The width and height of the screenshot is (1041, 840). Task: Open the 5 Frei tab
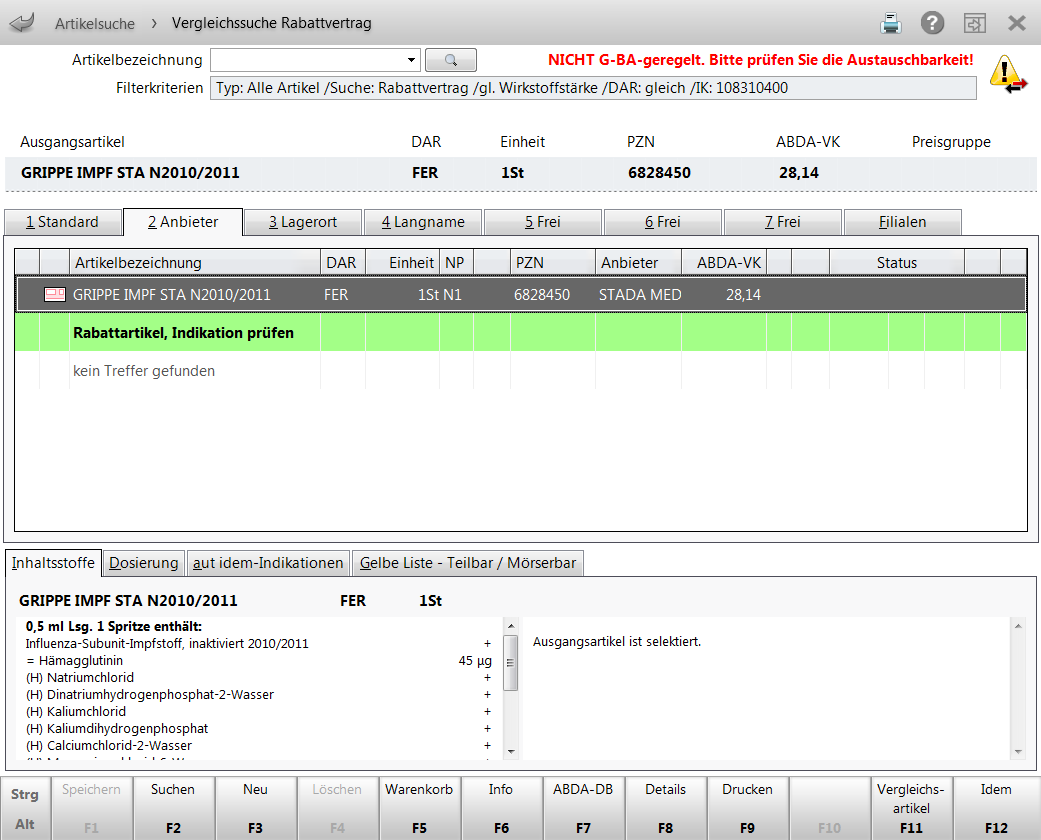pyautogui.click(x=542, y=222)
